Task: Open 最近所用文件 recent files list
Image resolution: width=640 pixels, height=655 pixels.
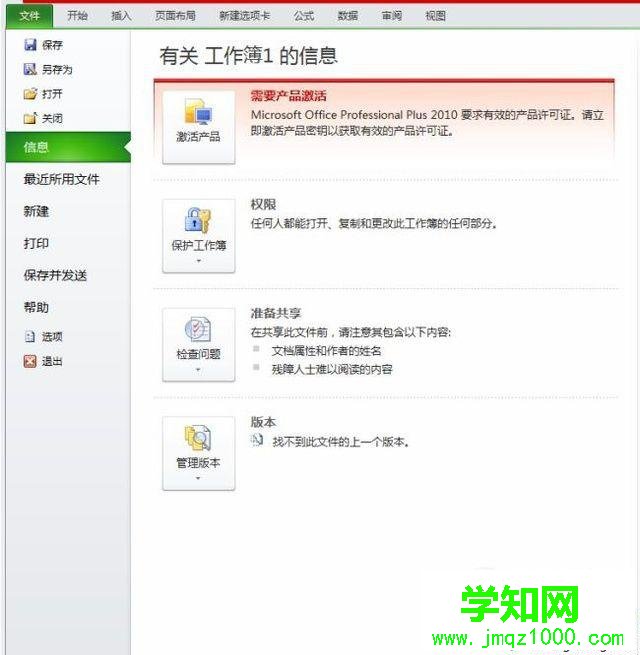Action: 62,179
